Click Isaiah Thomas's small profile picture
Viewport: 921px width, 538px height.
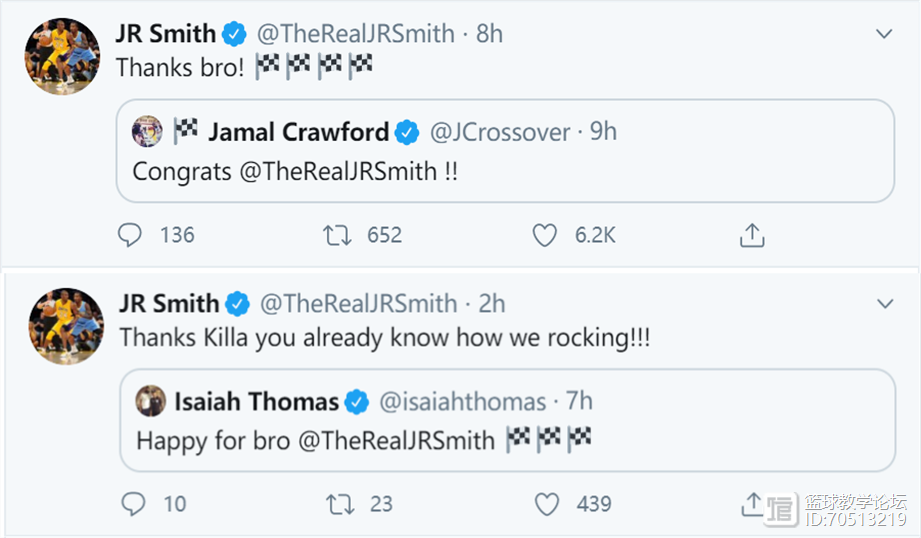point(151,401)
